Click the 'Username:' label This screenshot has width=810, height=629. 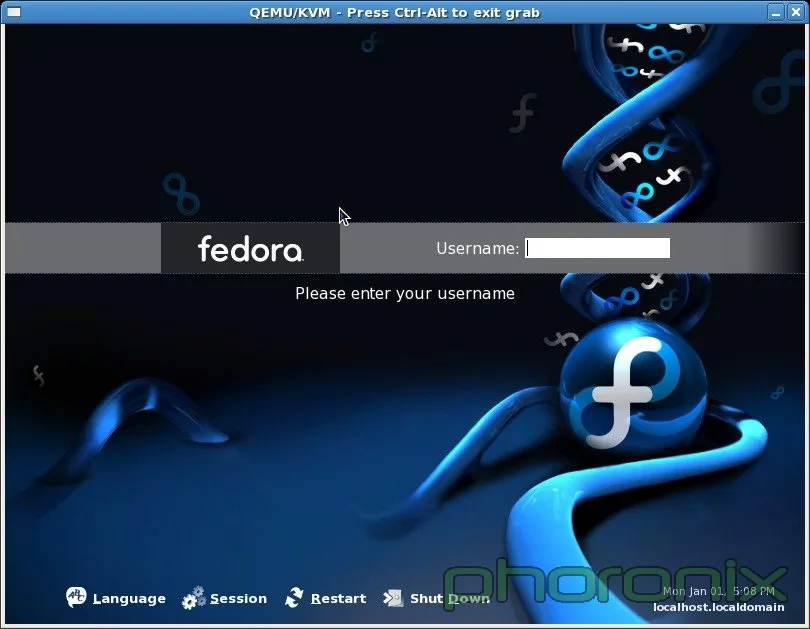477,248
